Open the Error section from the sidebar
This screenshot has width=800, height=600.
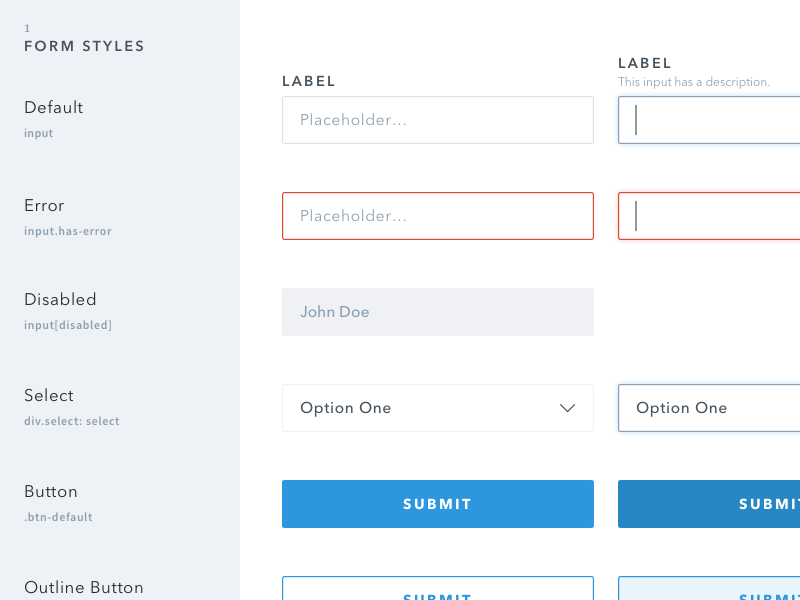(44, 205)
